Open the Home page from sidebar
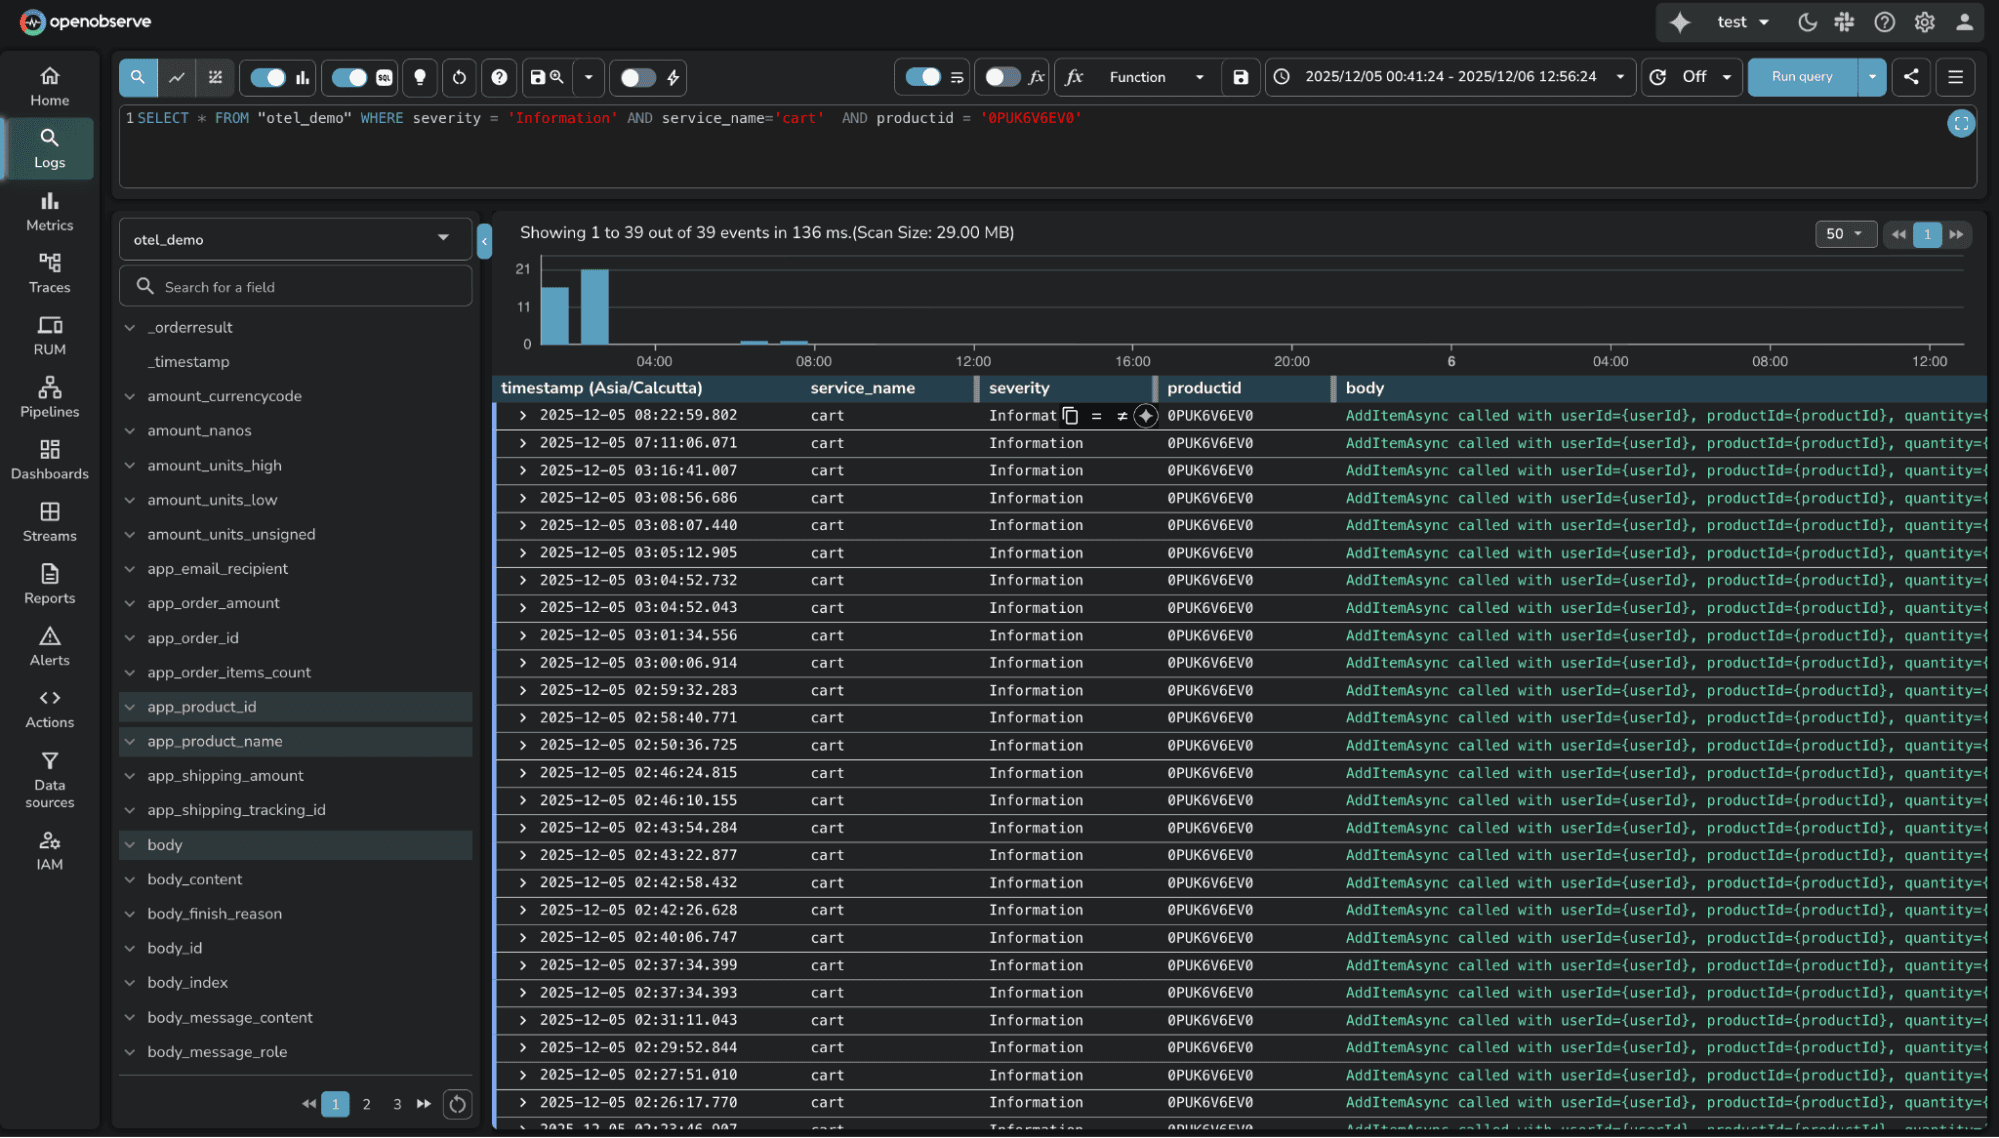 tap(49, 84)
